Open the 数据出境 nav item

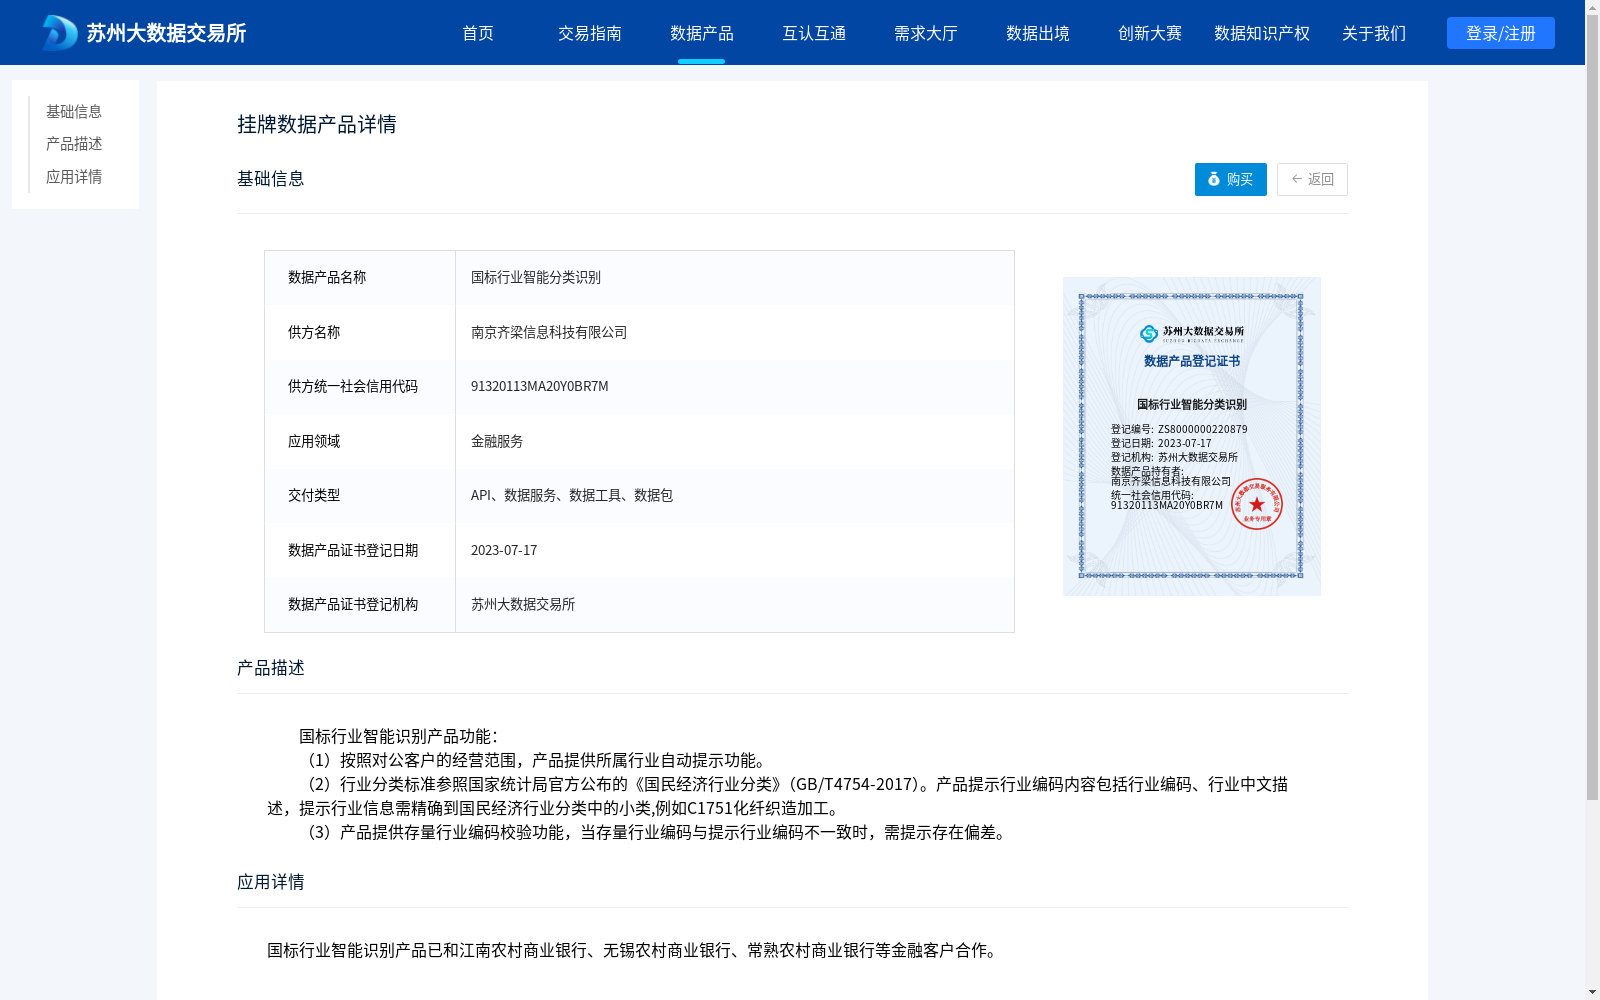coord(1038,33)
